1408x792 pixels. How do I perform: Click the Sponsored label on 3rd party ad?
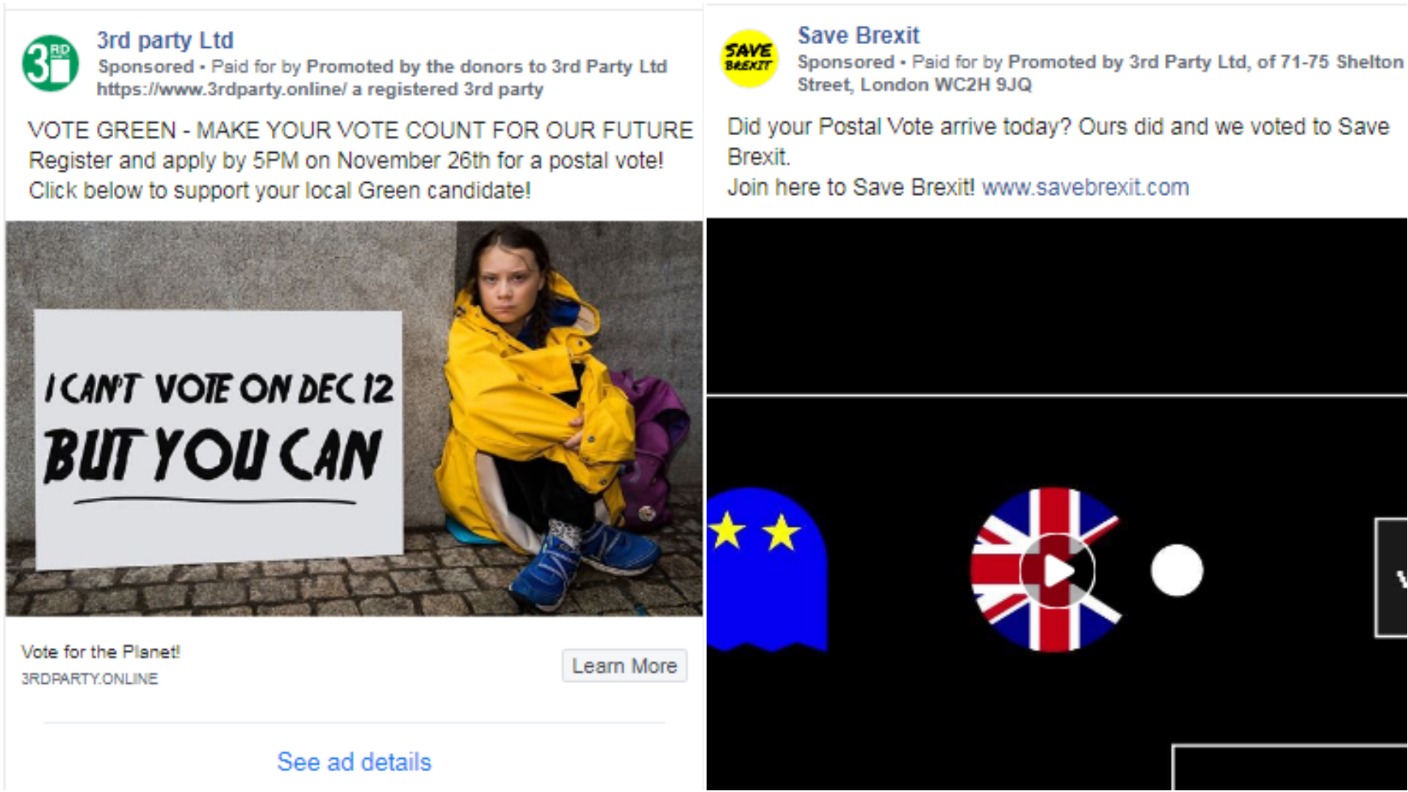145,67
